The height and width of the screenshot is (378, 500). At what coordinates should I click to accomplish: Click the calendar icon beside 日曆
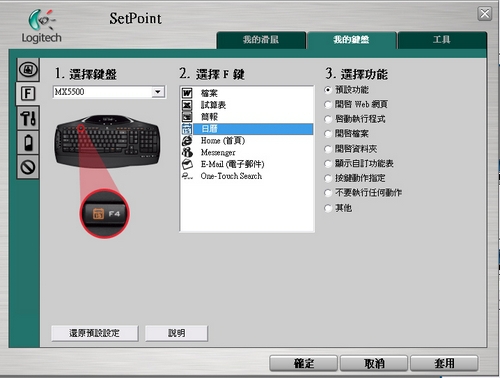[187, 129]
